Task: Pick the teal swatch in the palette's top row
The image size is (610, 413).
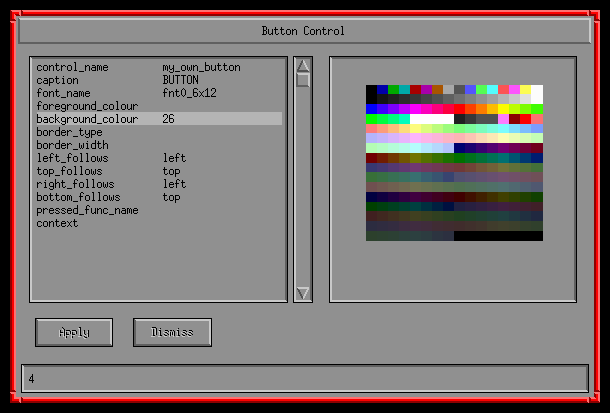Action: coord(404,89)
